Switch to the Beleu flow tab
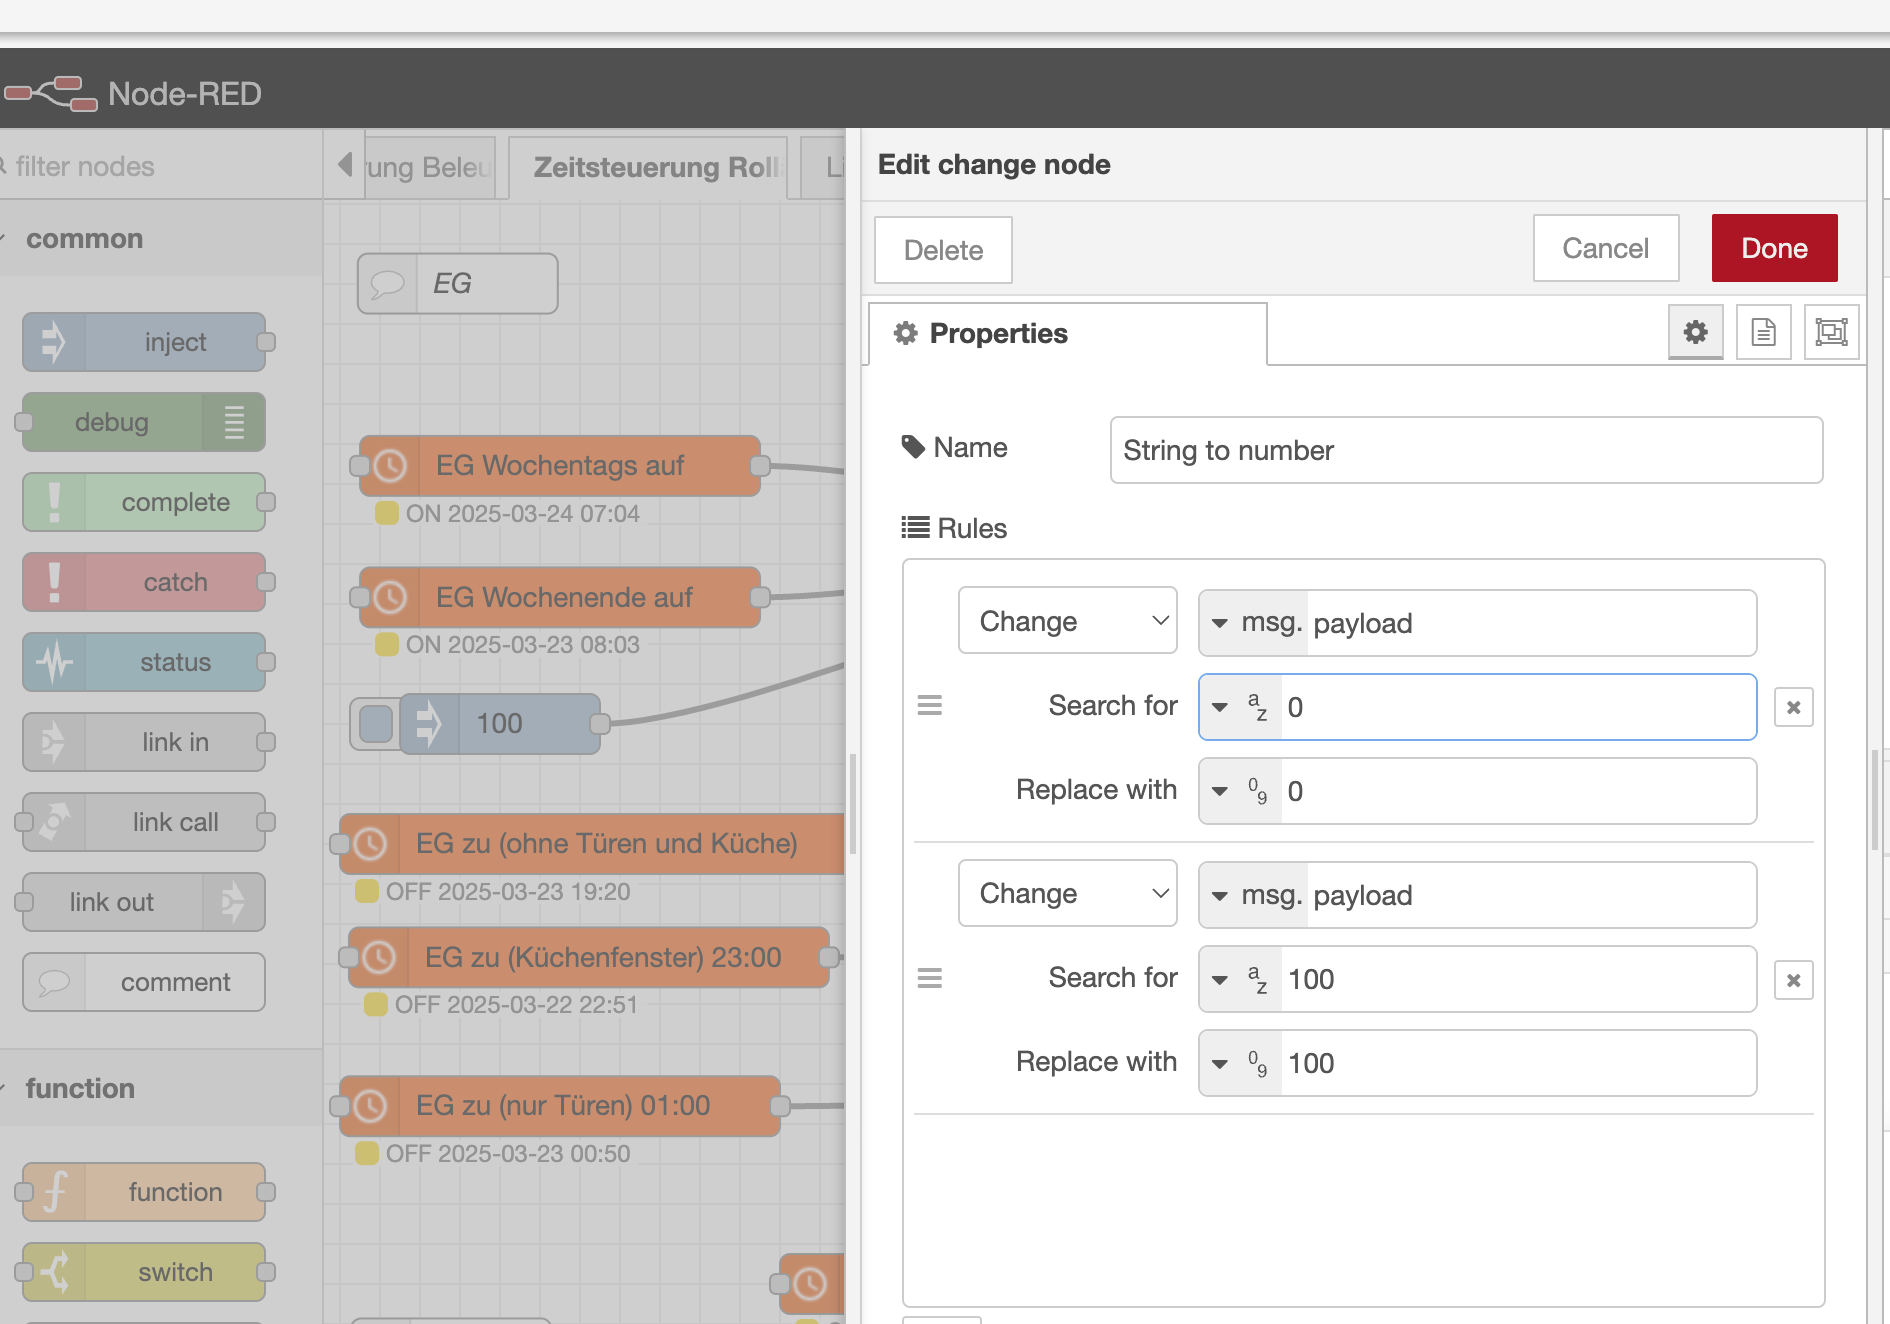The image size is (1890, 1324). click(x=429, y=167)
